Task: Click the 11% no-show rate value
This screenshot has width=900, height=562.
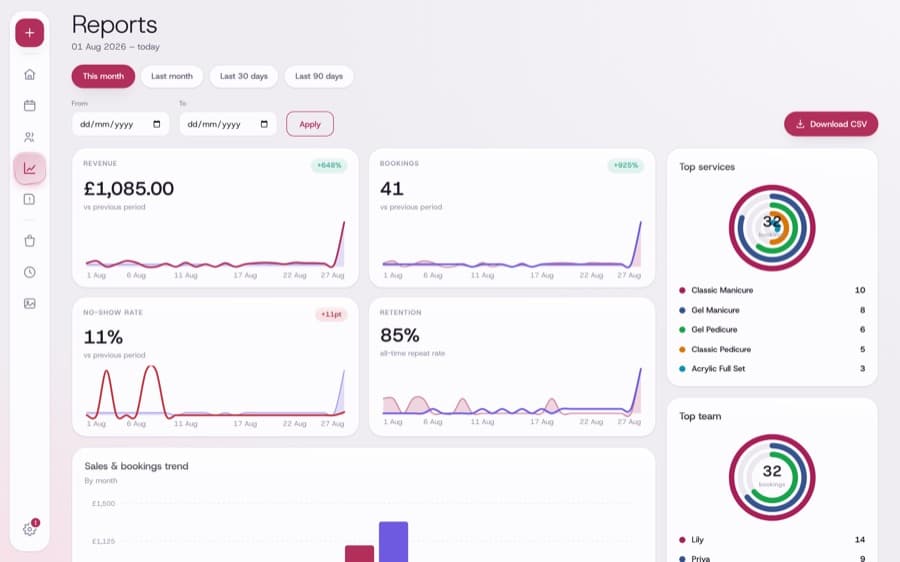Action: [103, 337]
